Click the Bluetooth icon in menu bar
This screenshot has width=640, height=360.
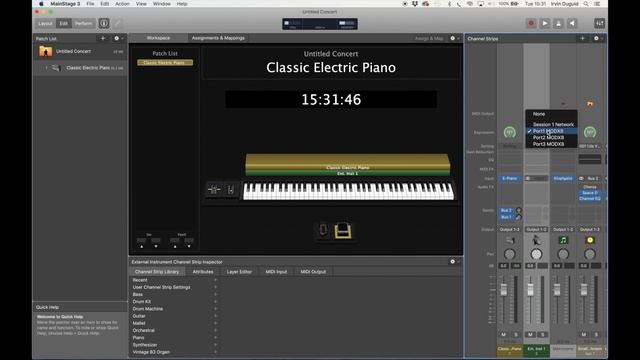point(449,4)
